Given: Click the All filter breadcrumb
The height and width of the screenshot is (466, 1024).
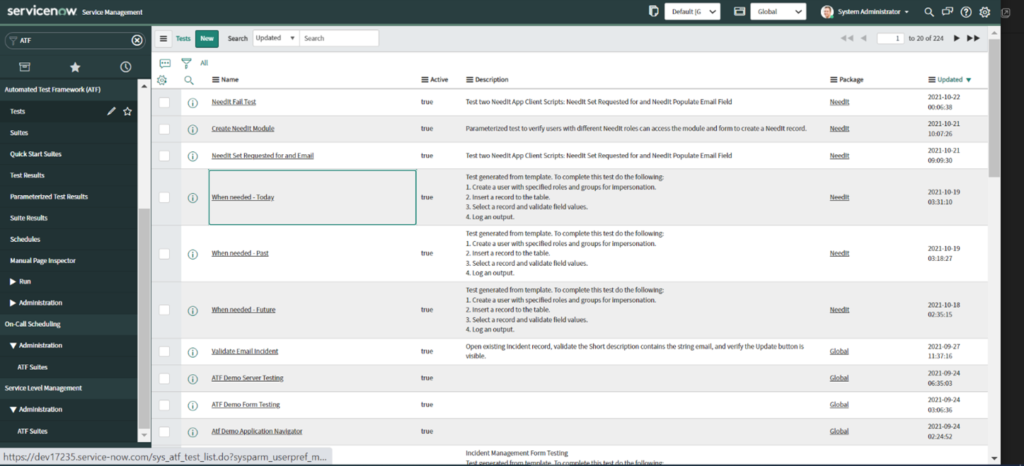Looking at the screenshot, I should (x=204, y=63).
